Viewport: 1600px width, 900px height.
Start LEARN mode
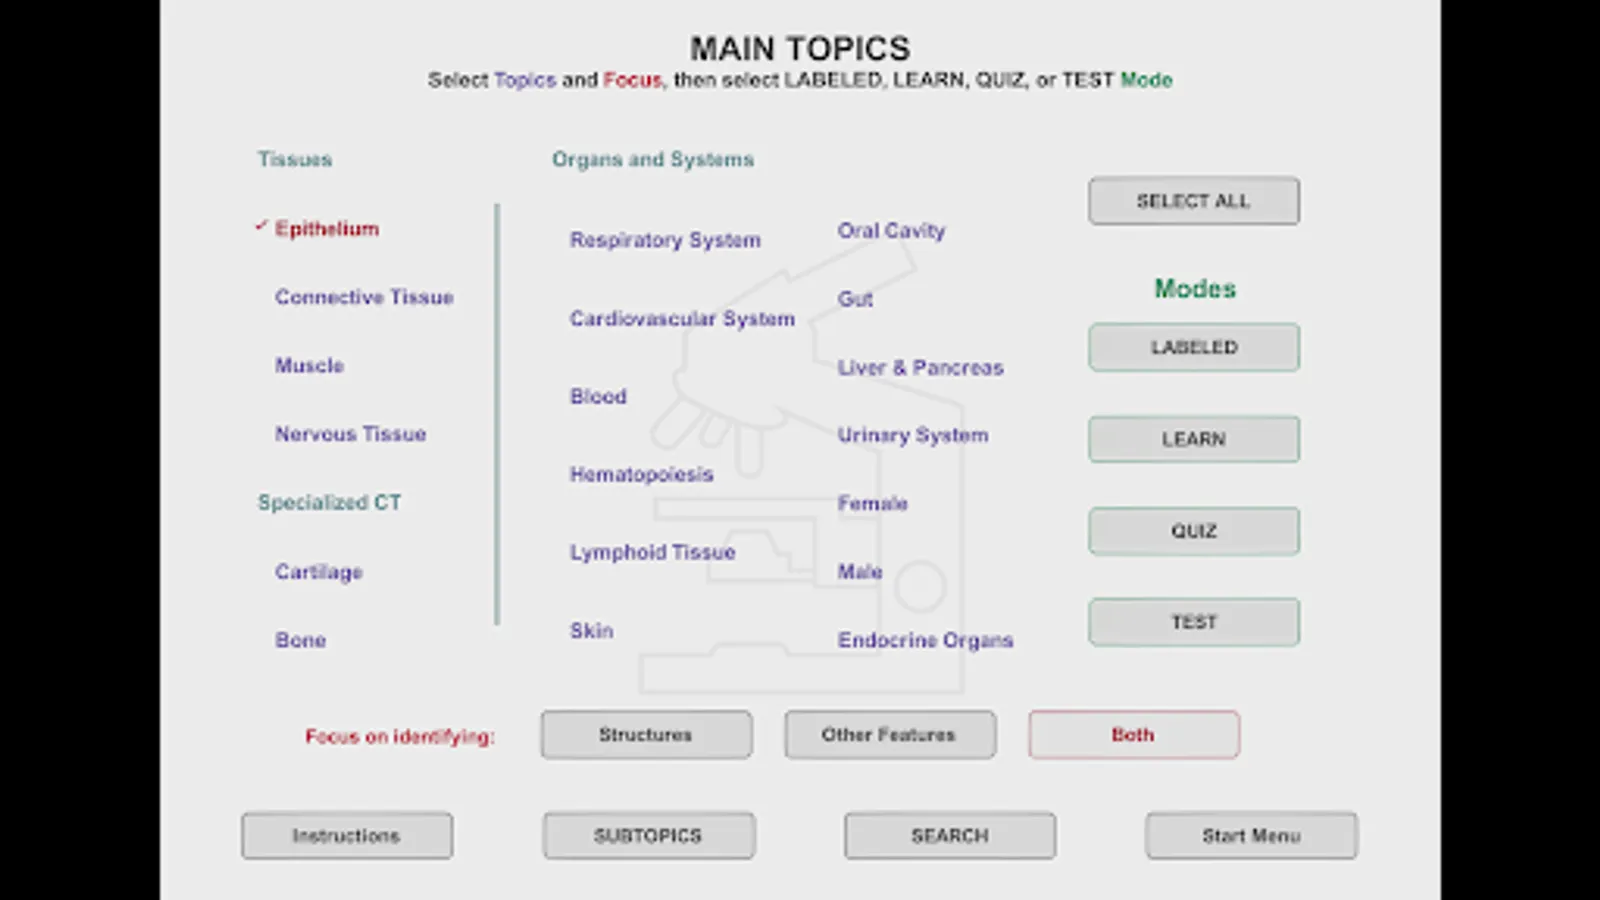(x=1194, y=439)
